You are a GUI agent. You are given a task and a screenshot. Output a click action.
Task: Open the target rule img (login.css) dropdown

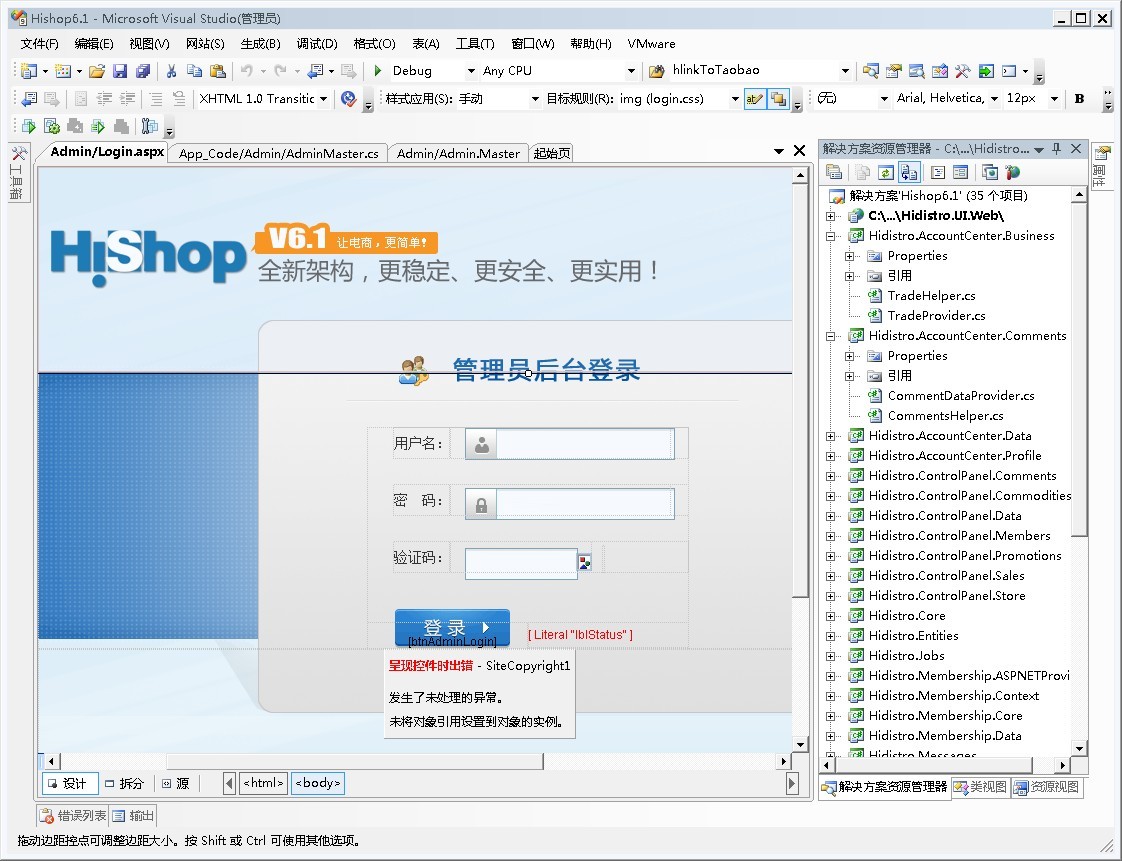point(735,99)
